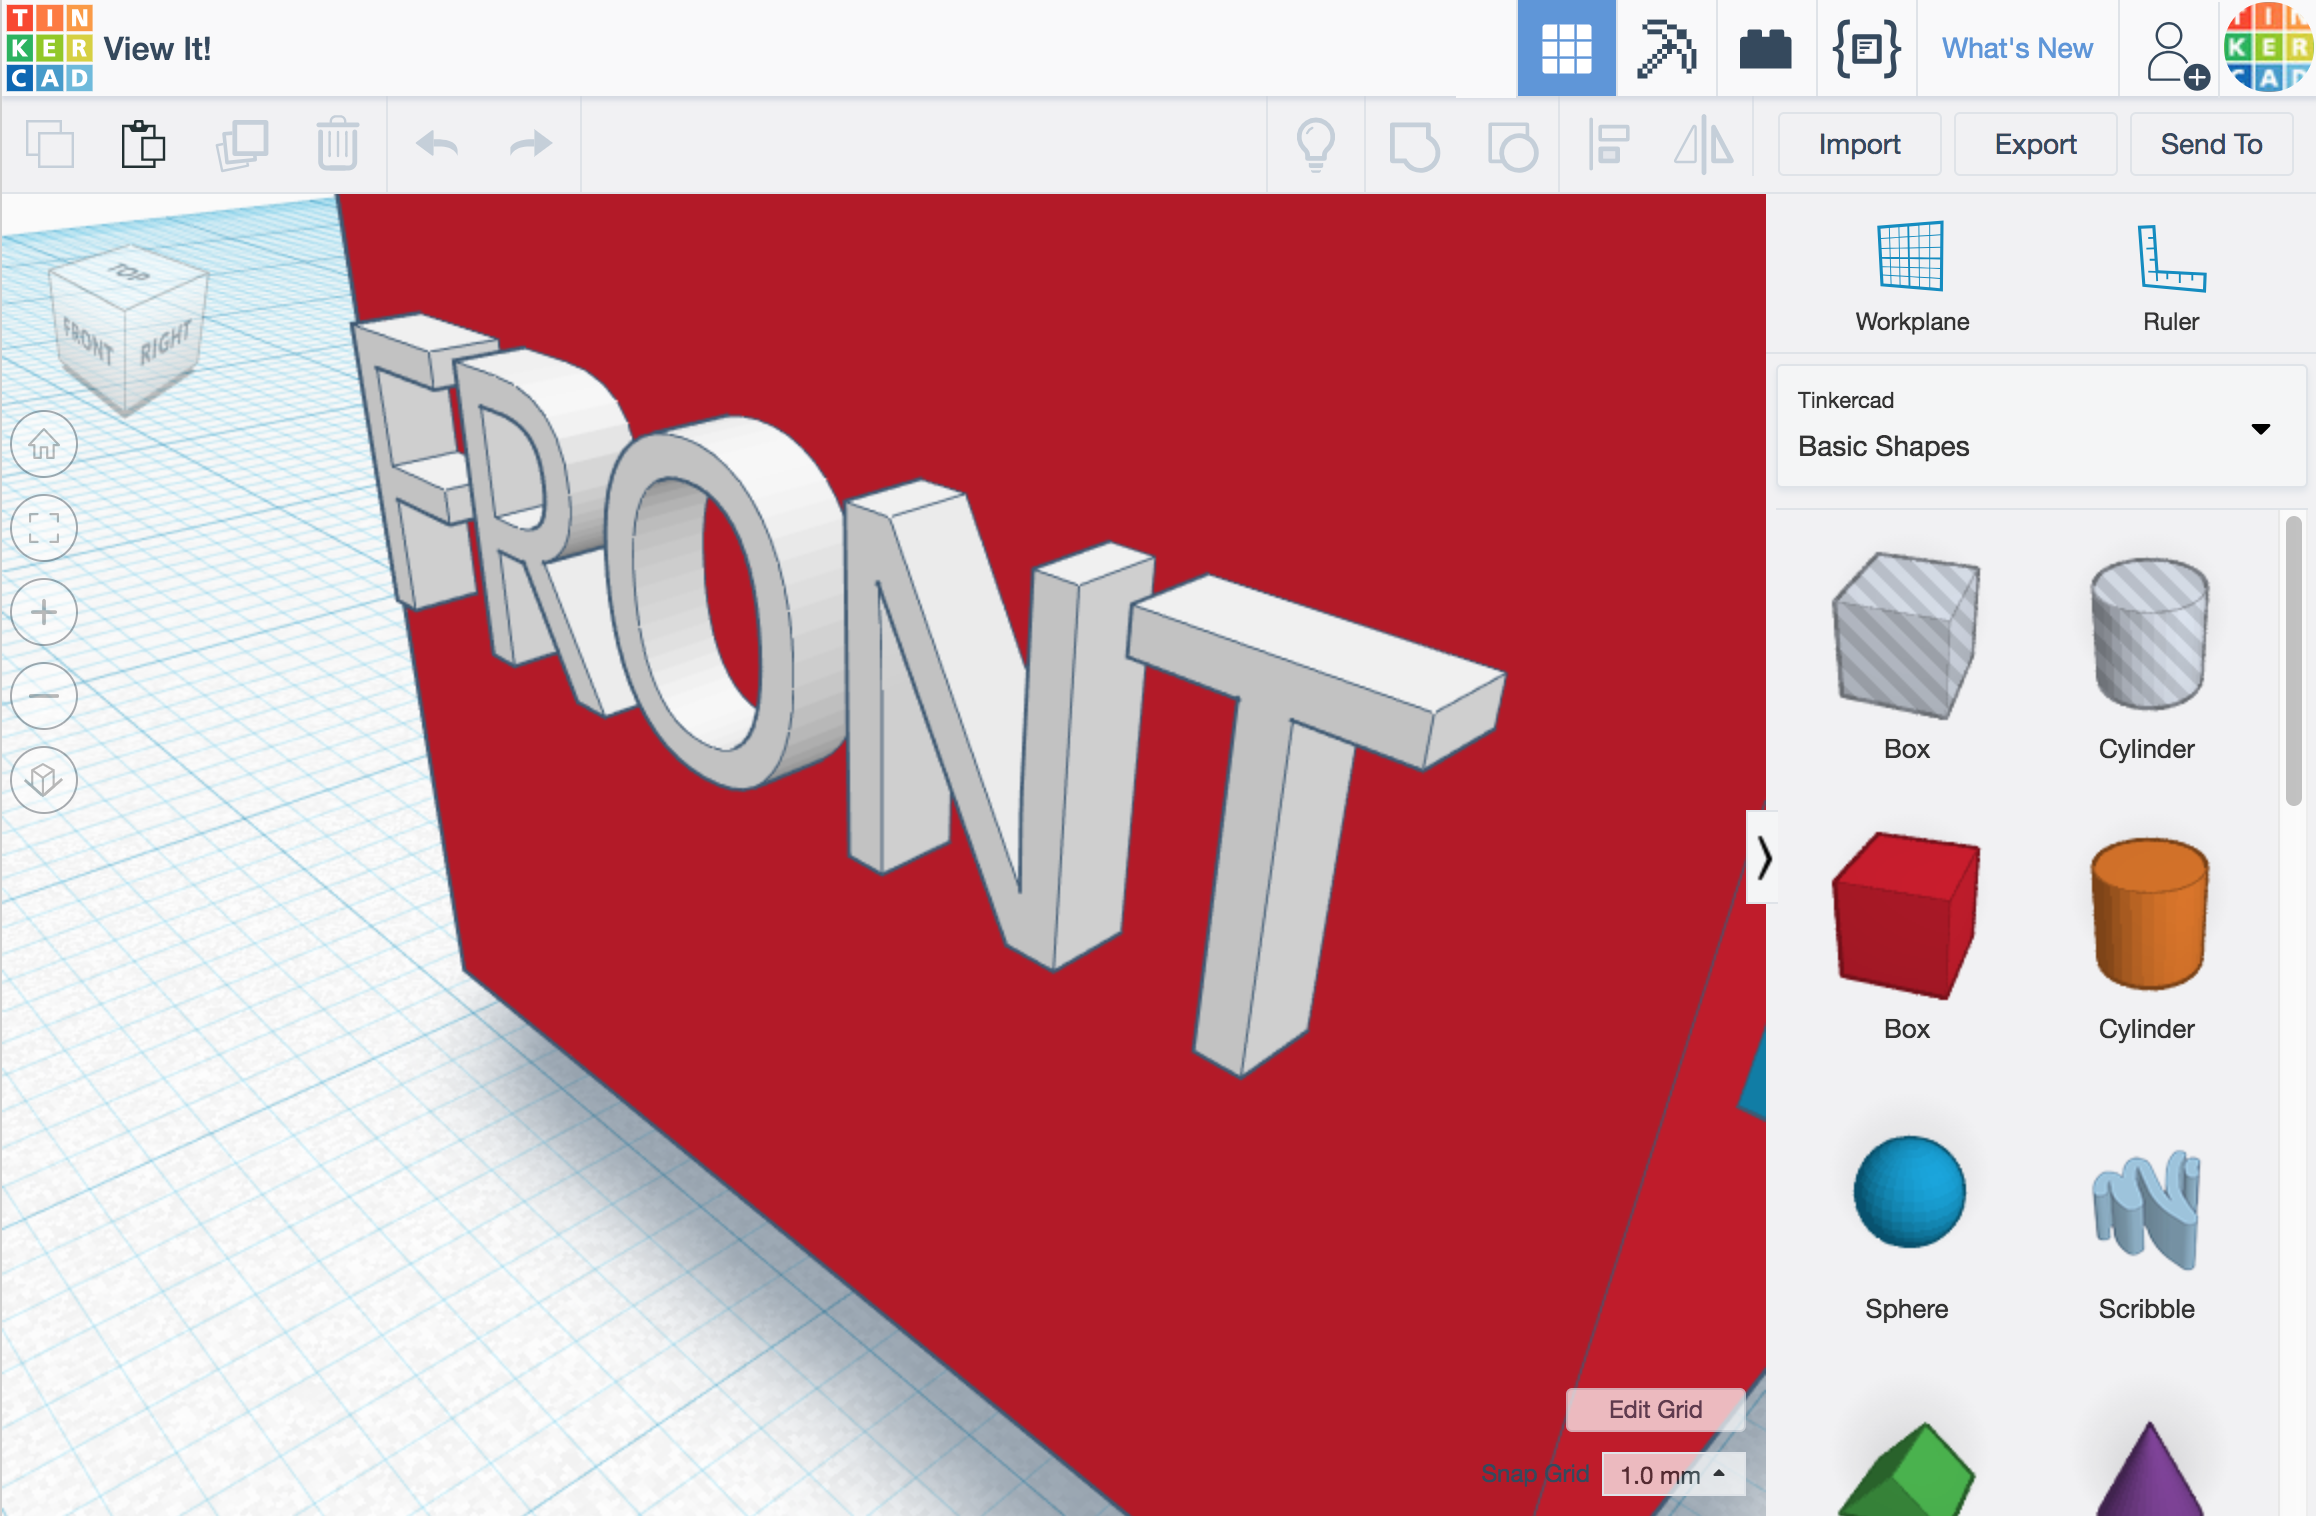The height and width of the screenshot is (1516, 2316).
Task: Click the Paste tool
Action: 143,144
